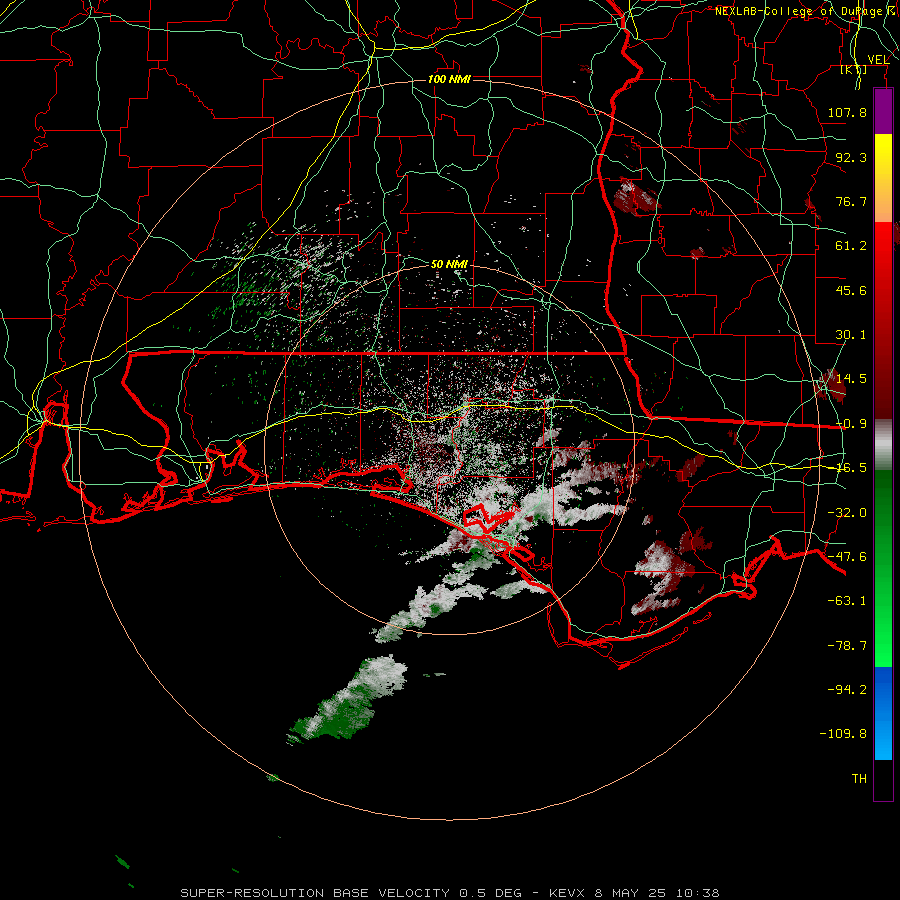Select the -63.1 scale value
Screen dimensions: 900x900
[847, 601]
